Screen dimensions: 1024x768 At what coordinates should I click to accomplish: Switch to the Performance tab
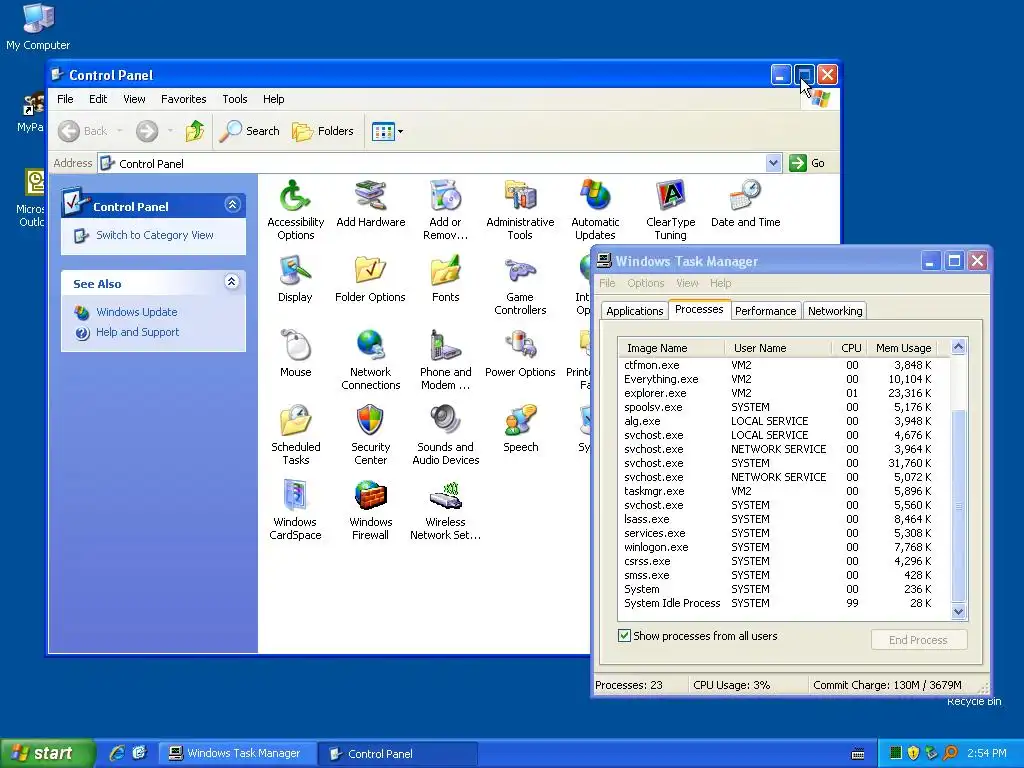[765, 311]
